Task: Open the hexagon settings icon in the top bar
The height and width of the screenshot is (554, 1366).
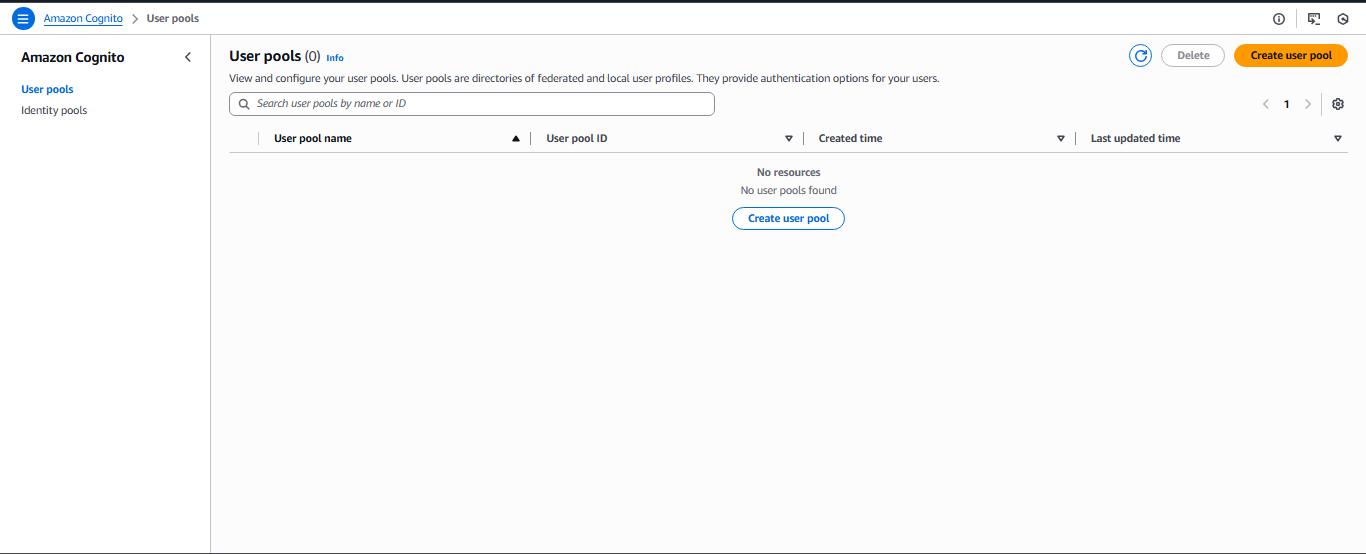Action: point(1343,19)
